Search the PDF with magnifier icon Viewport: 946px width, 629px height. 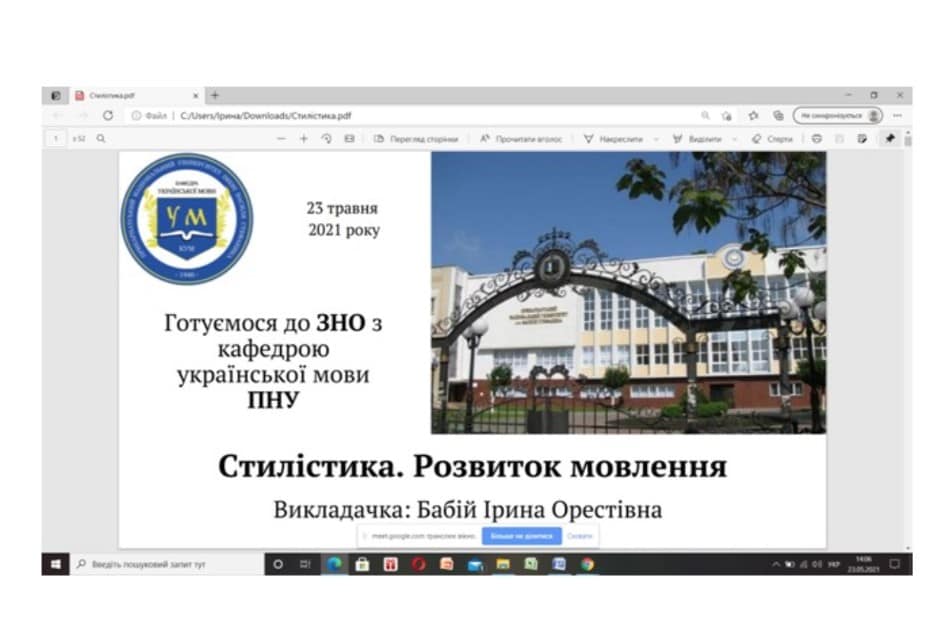[101, 139]
